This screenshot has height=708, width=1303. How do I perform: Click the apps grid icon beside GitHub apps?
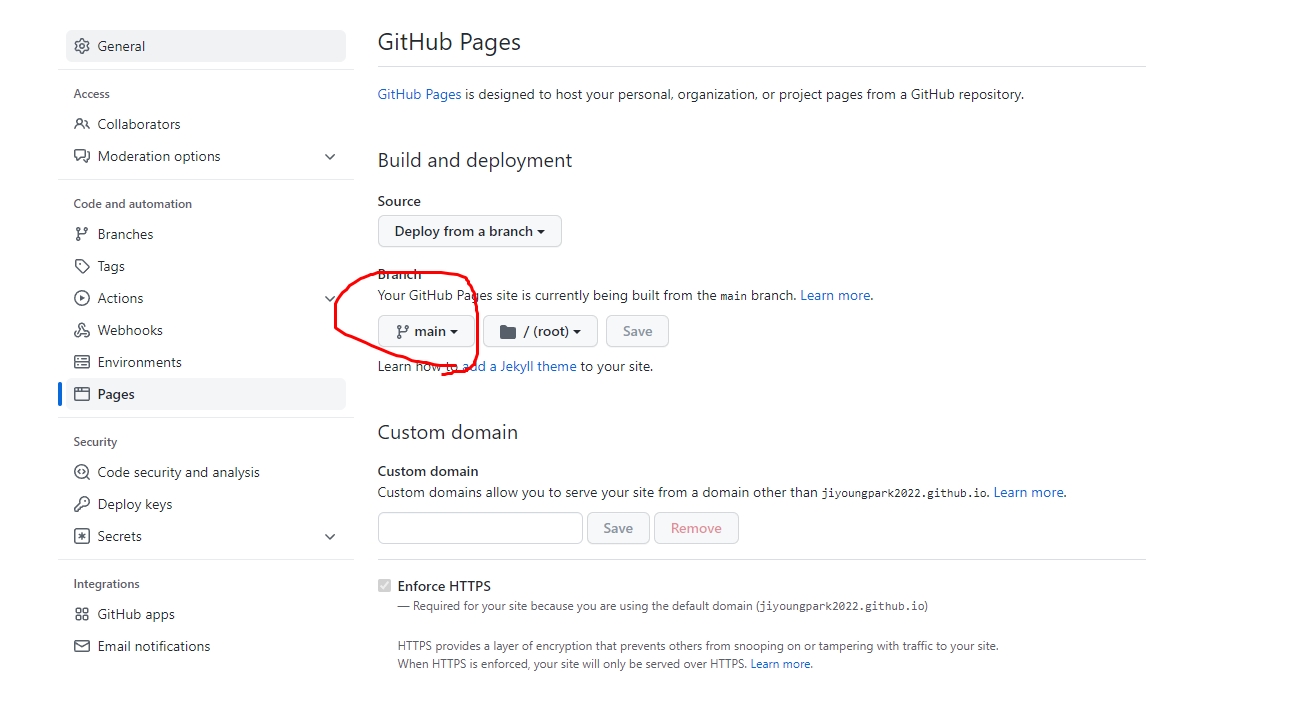[x=82, y=614]
